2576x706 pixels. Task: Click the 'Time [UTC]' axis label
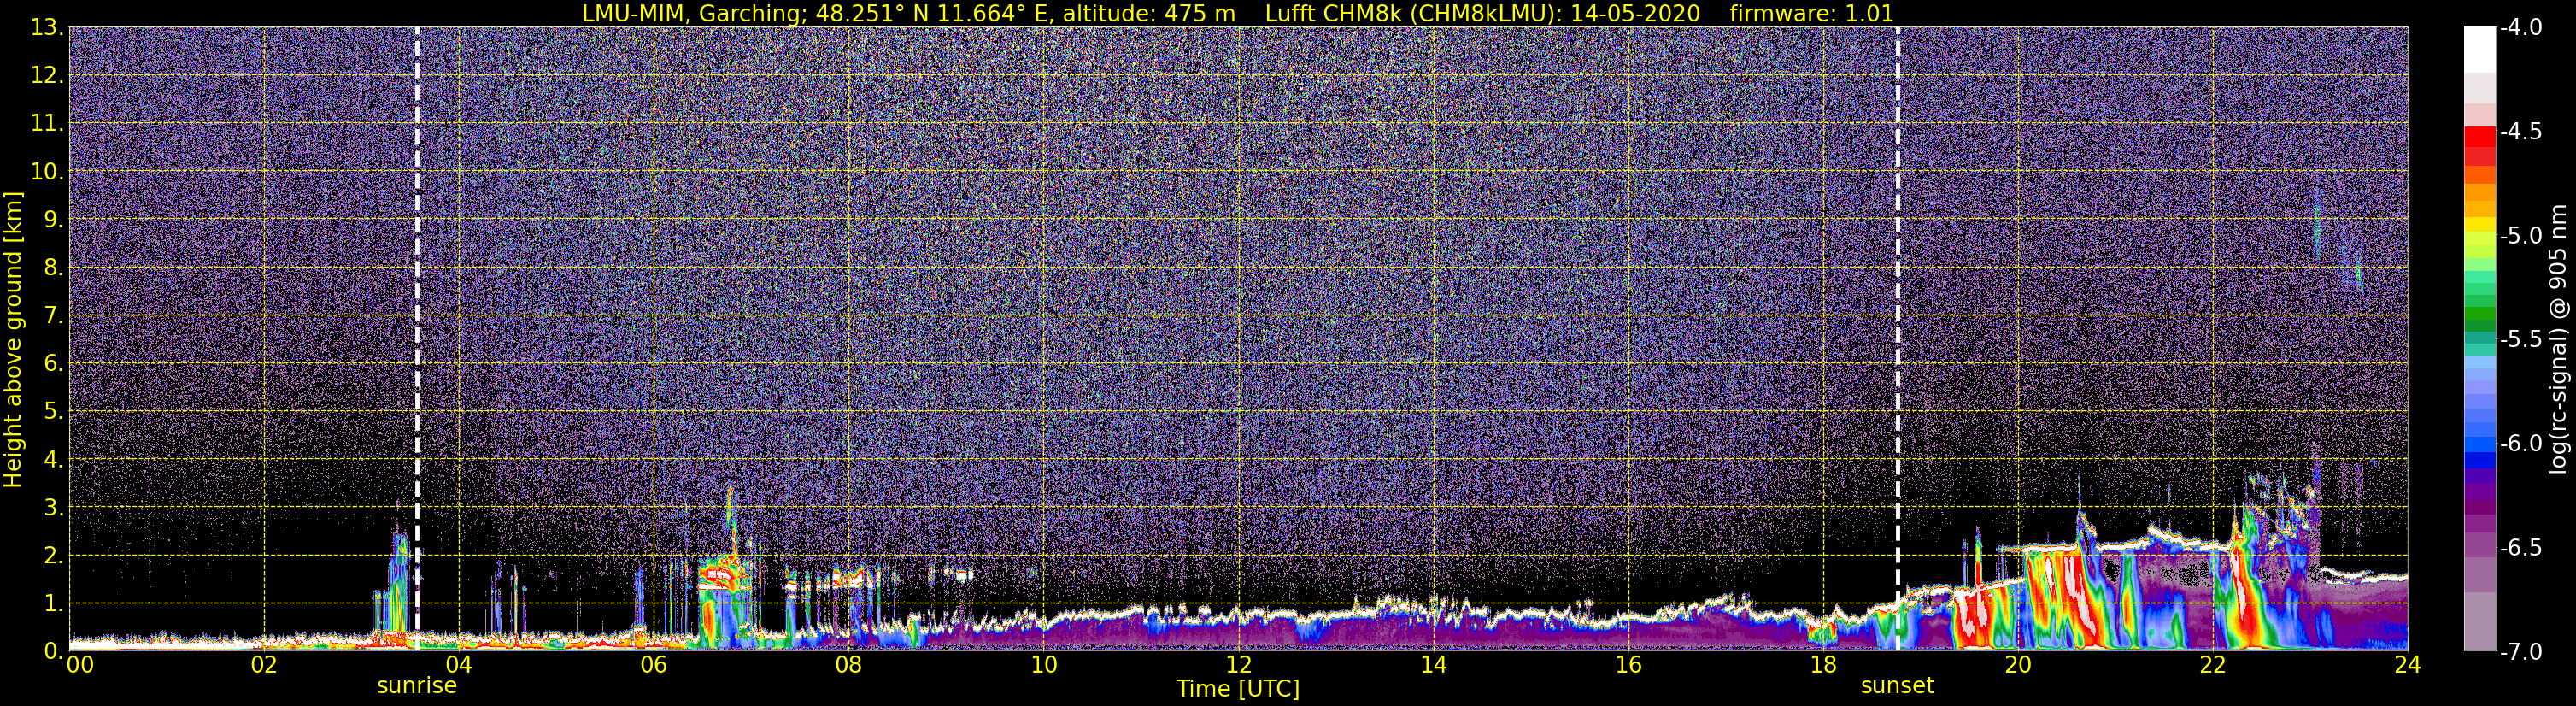1238,689
